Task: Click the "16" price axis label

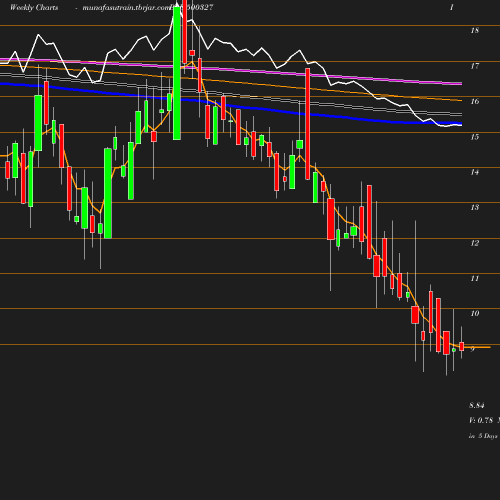Action: 475,101
